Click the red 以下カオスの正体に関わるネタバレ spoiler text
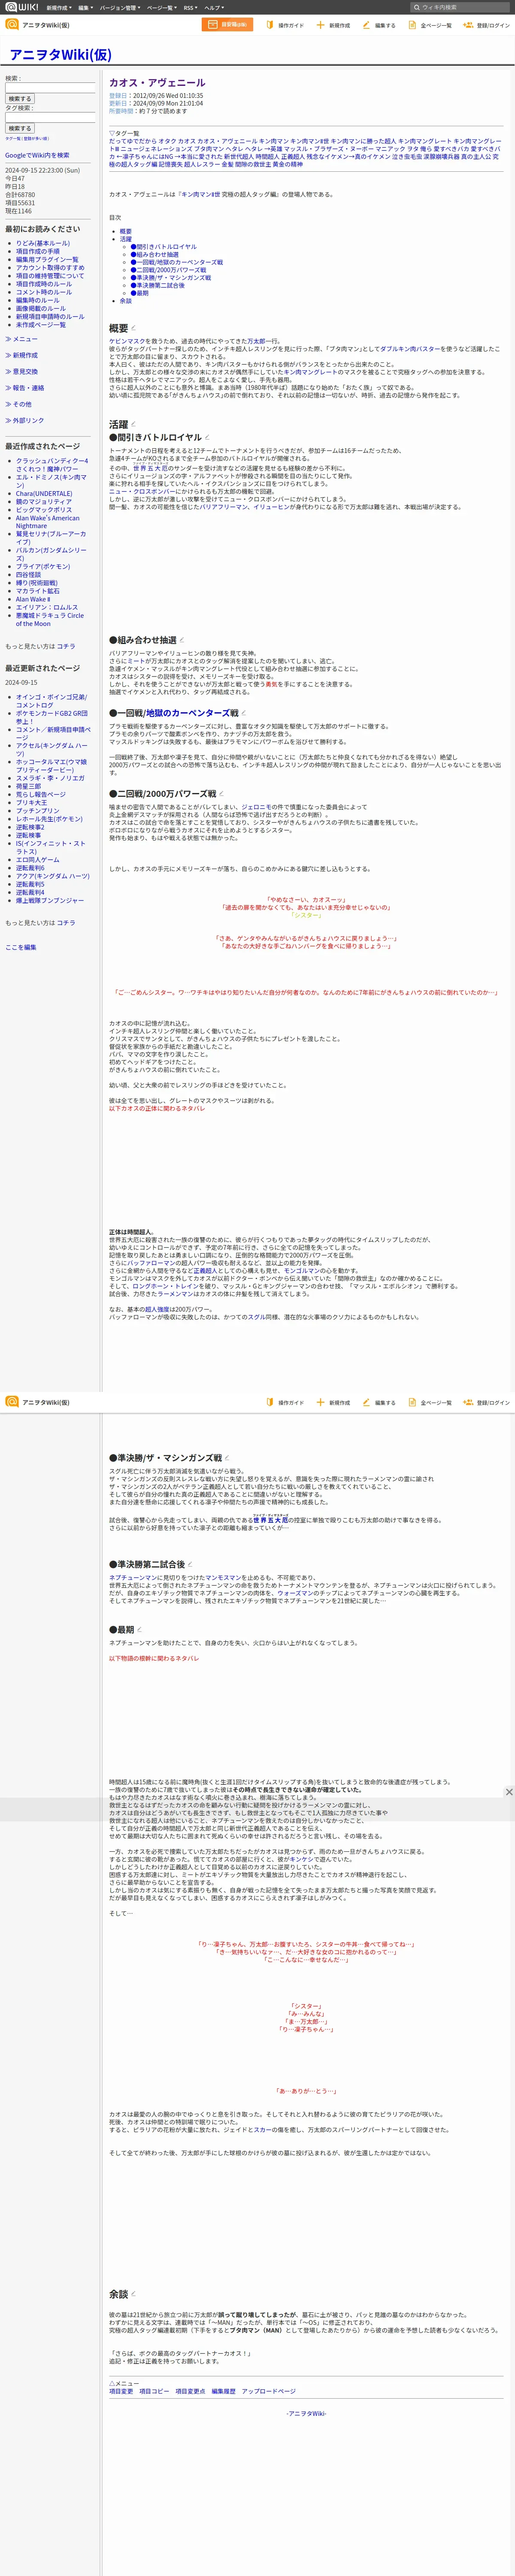Viewport: 515px width, 2576px height. click(x=157, y=1108)
